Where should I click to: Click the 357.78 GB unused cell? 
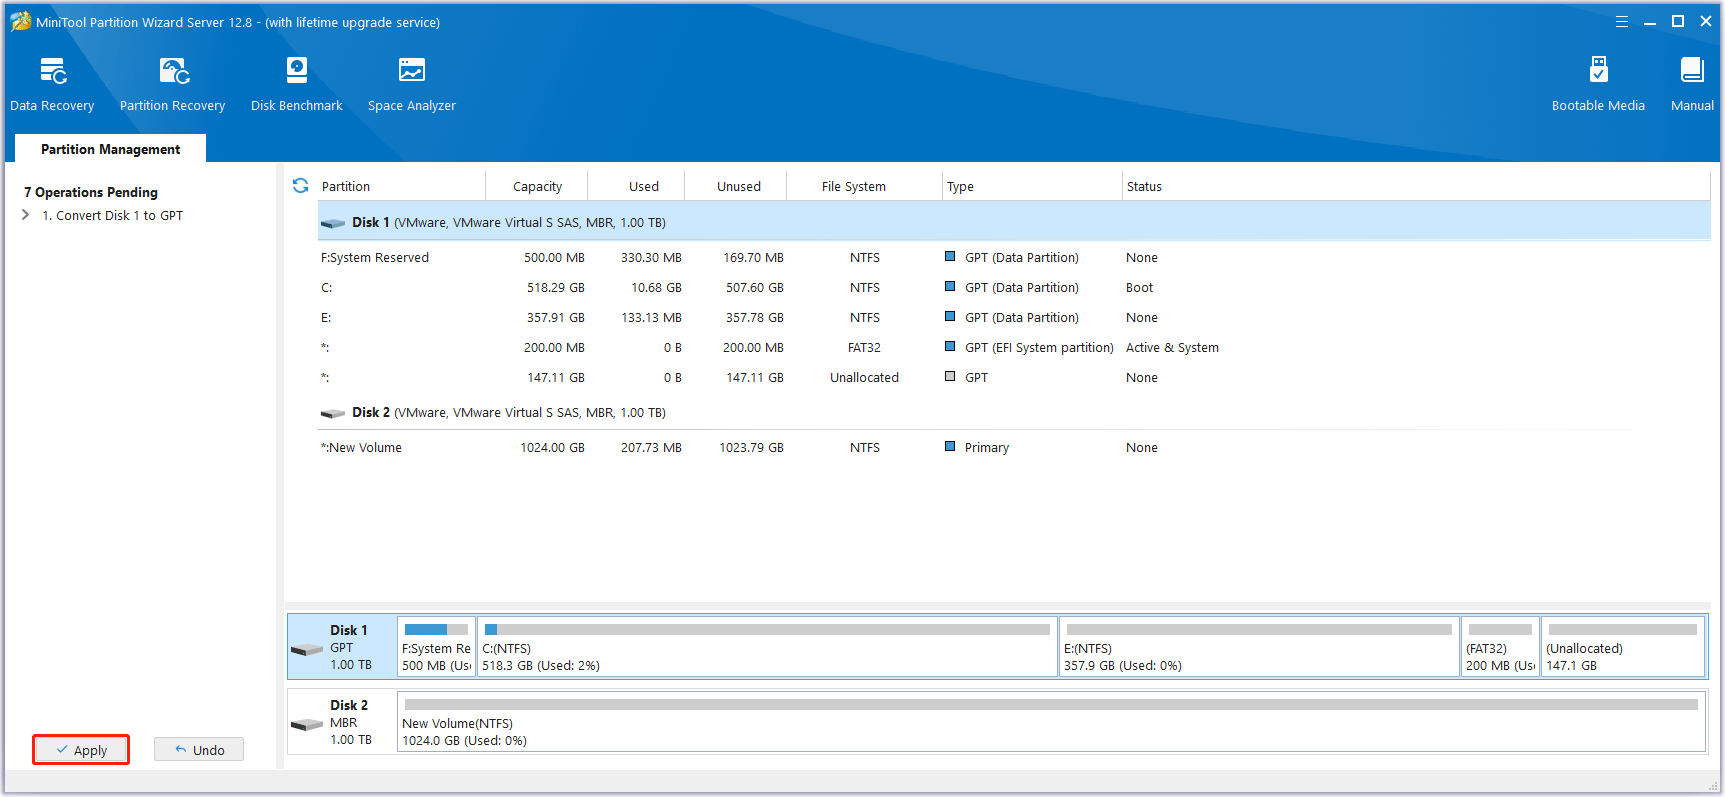pyautogui.click(x=754, y=317)
